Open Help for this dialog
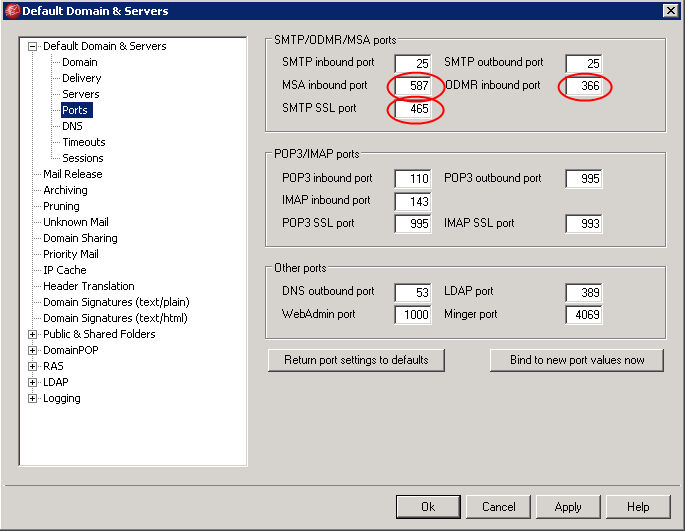 click(x=638, y=507)
